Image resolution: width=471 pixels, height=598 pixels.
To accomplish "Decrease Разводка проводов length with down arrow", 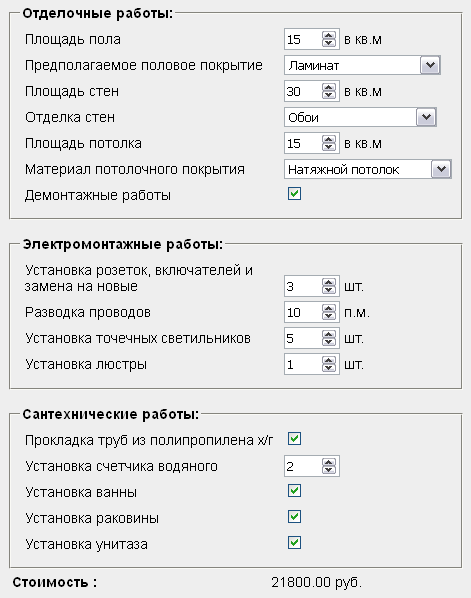I will 329,316.
